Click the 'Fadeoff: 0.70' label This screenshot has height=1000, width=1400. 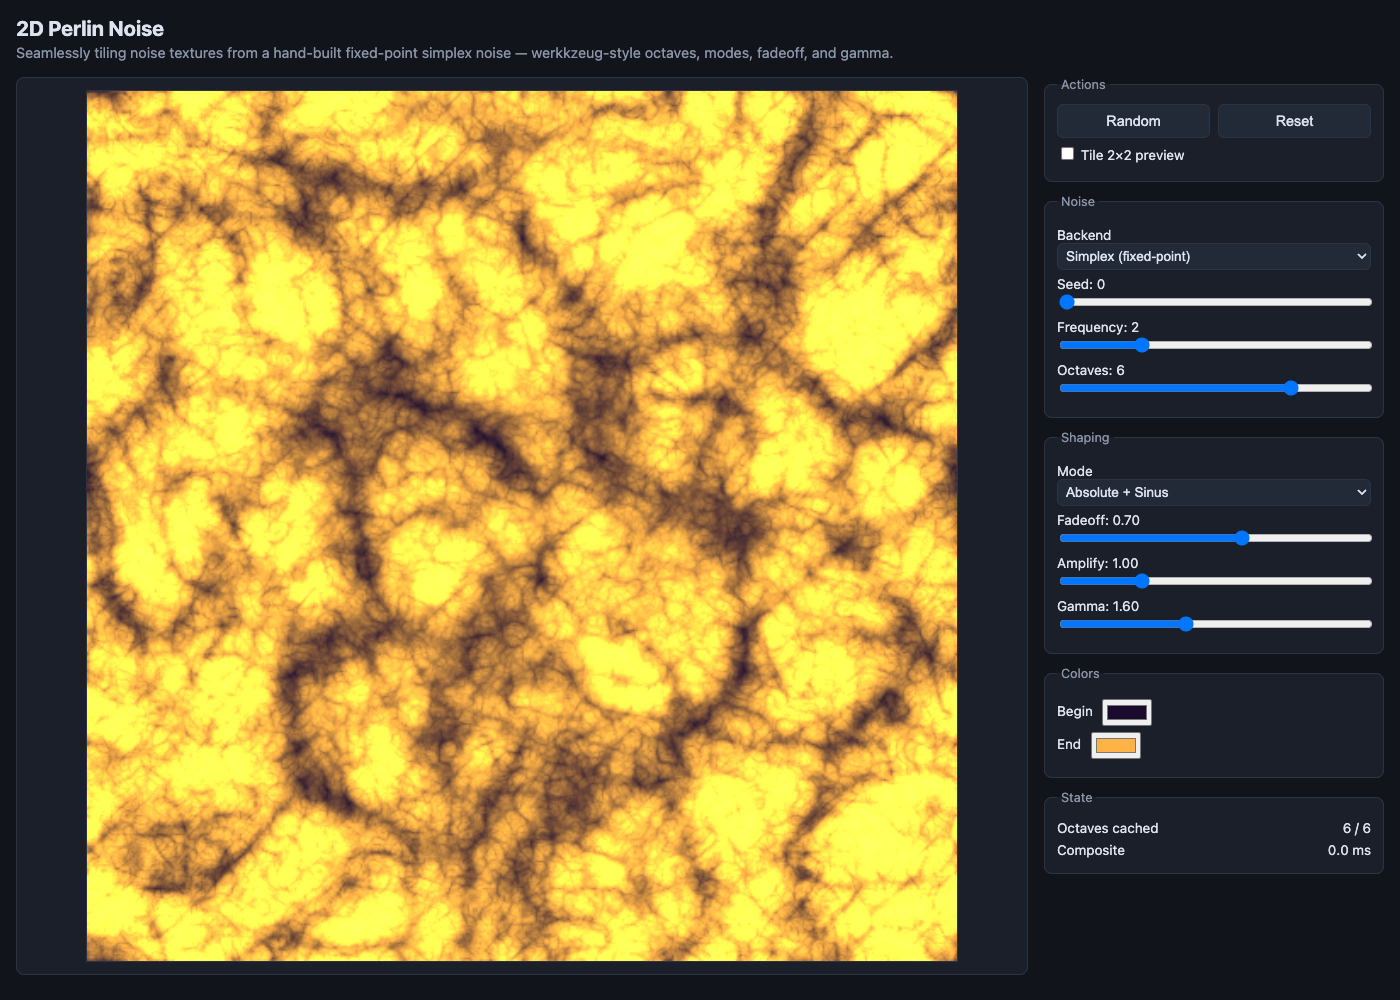(1098, 520)
